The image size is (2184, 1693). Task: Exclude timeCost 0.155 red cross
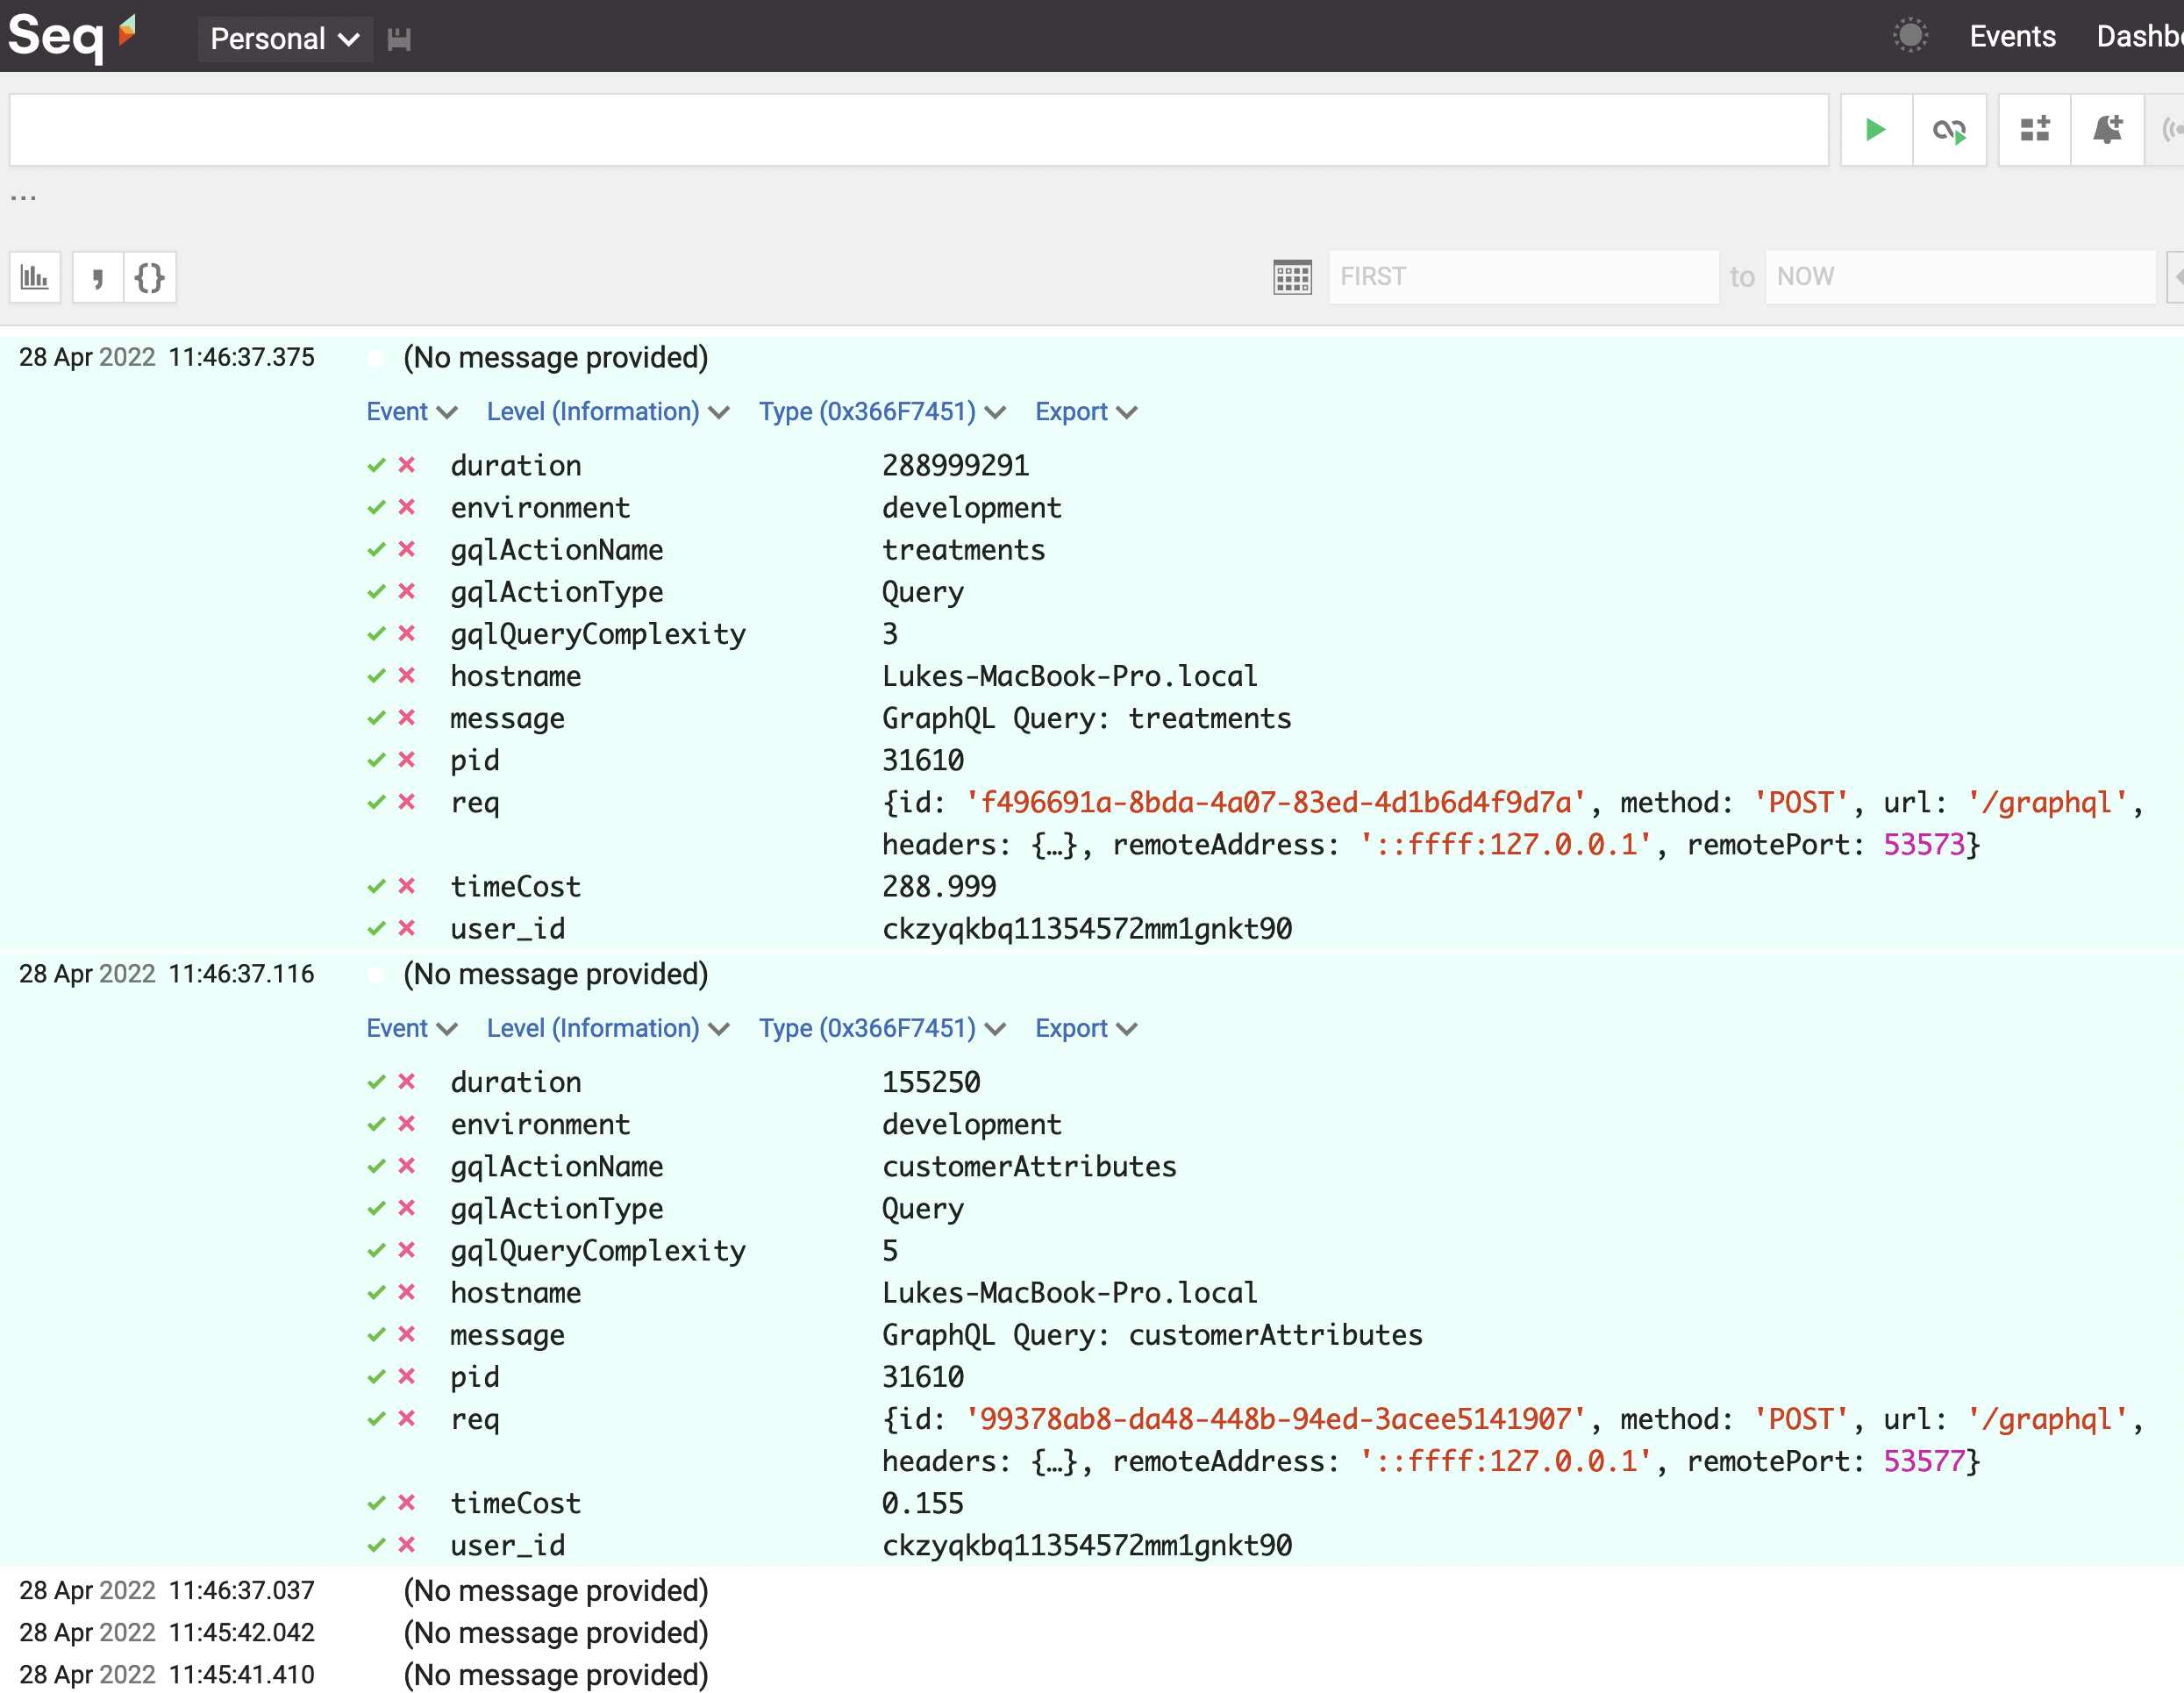click(x=407, y=1503)
